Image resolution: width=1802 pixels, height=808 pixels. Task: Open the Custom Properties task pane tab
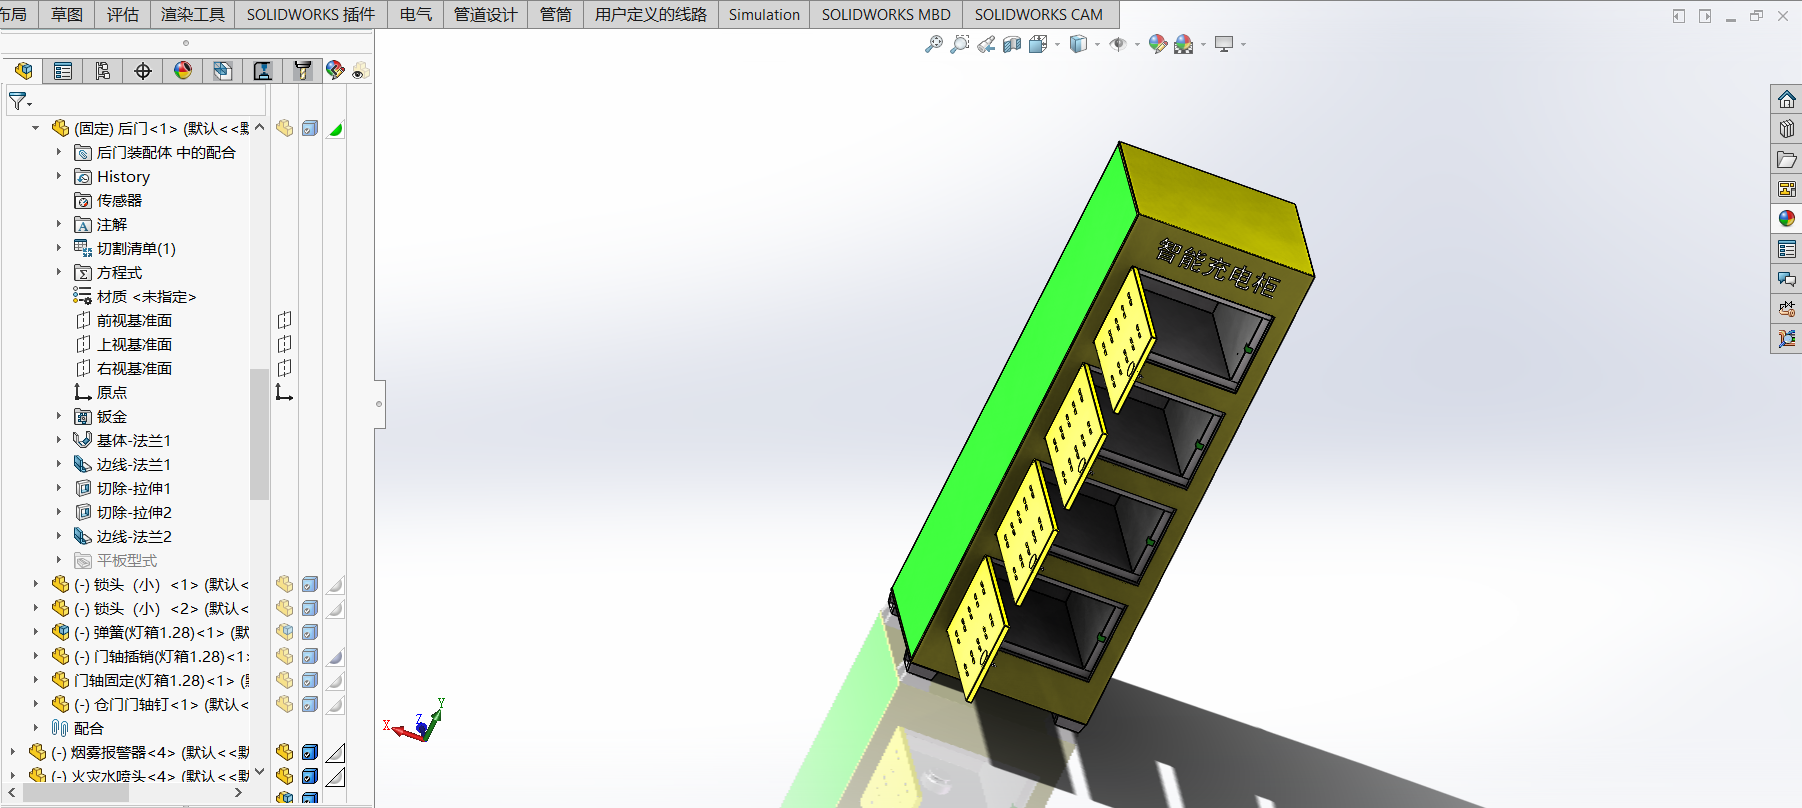(x=1787, y=249)
